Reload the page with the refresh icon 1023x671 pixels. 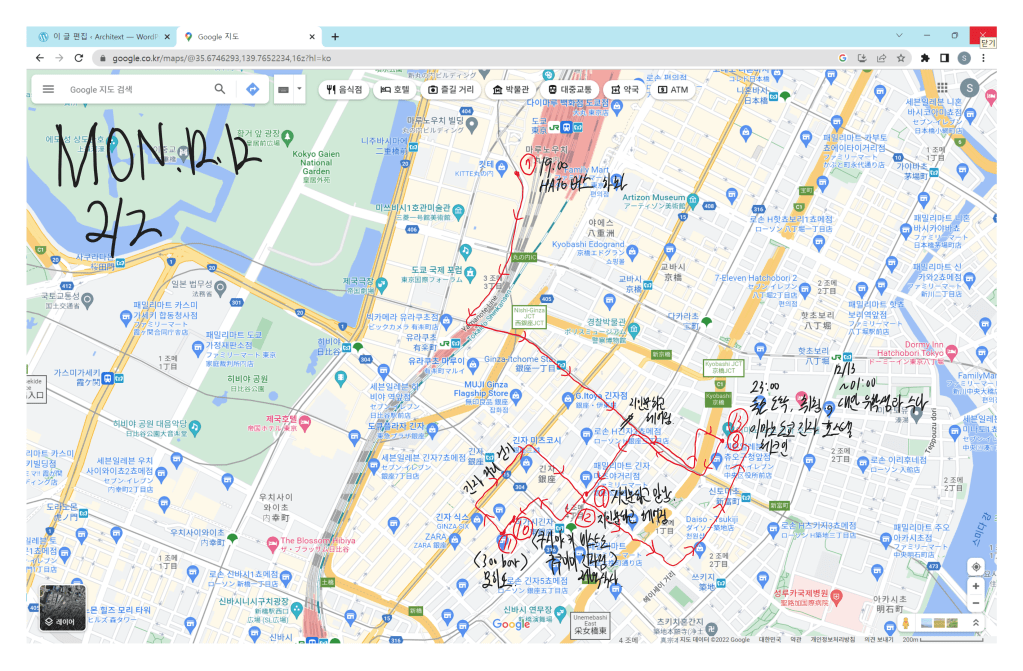click(79, 58)
